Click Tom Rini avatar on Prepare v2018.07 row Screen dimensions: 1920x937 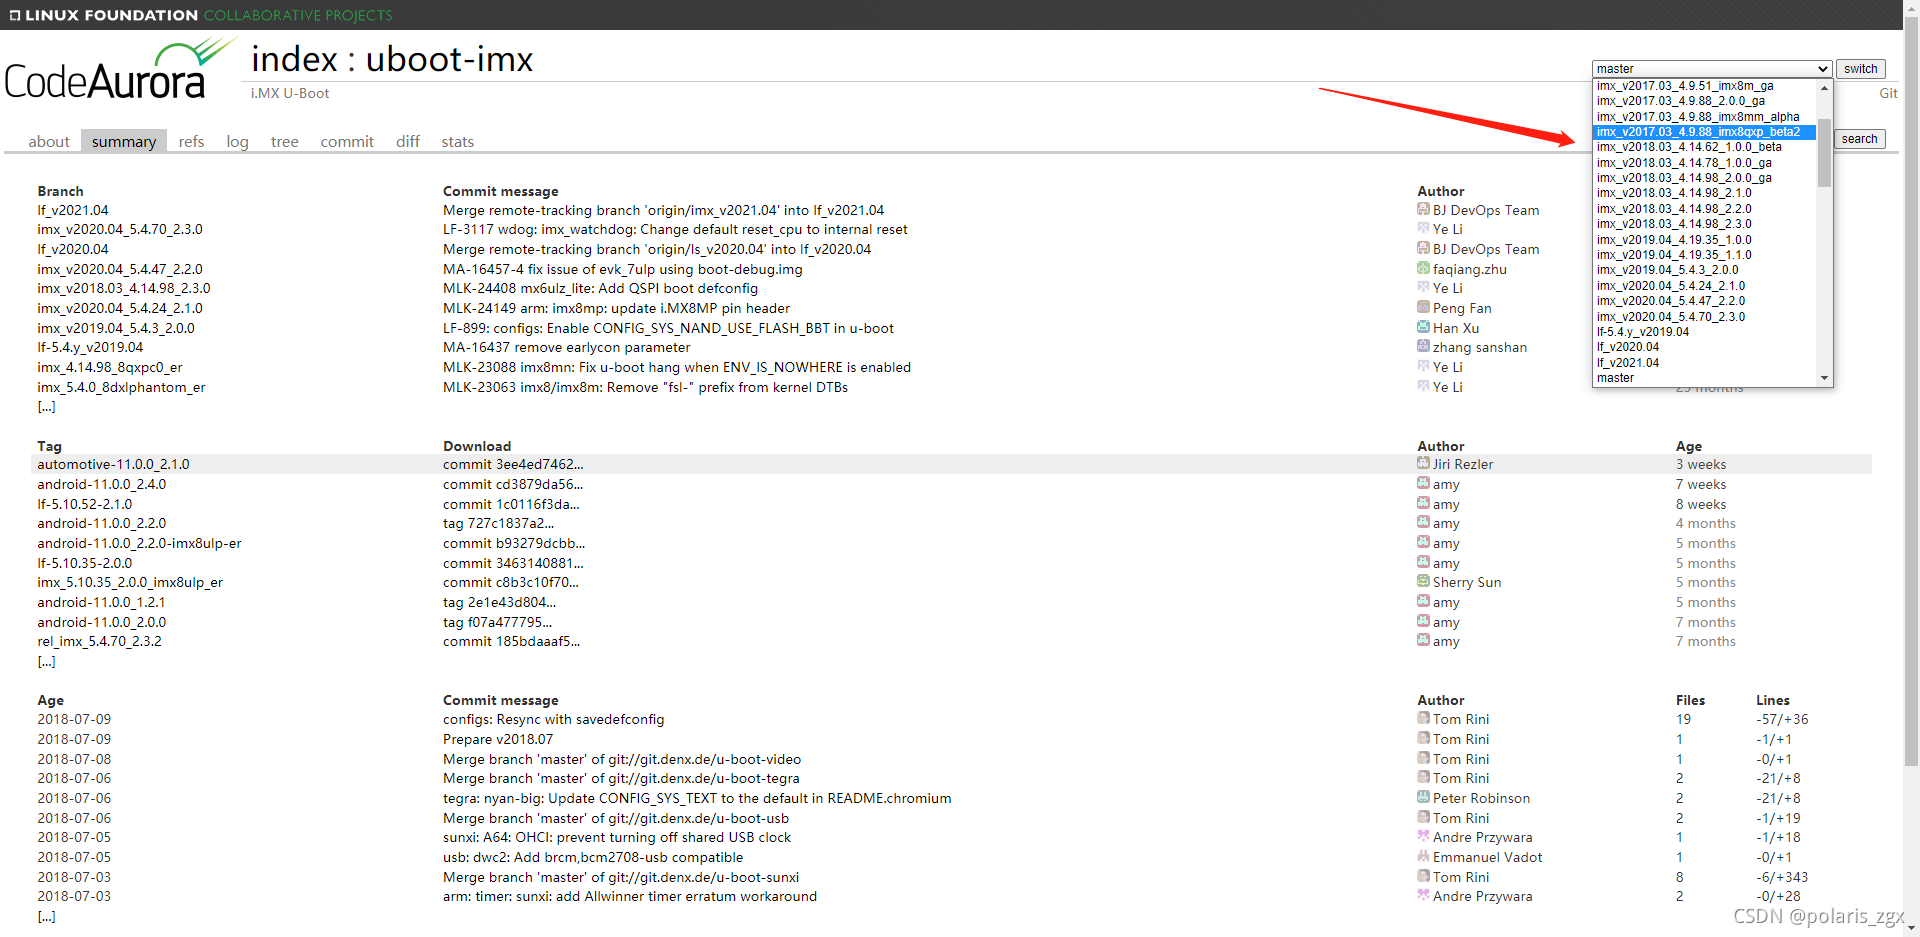(1423, 738)
